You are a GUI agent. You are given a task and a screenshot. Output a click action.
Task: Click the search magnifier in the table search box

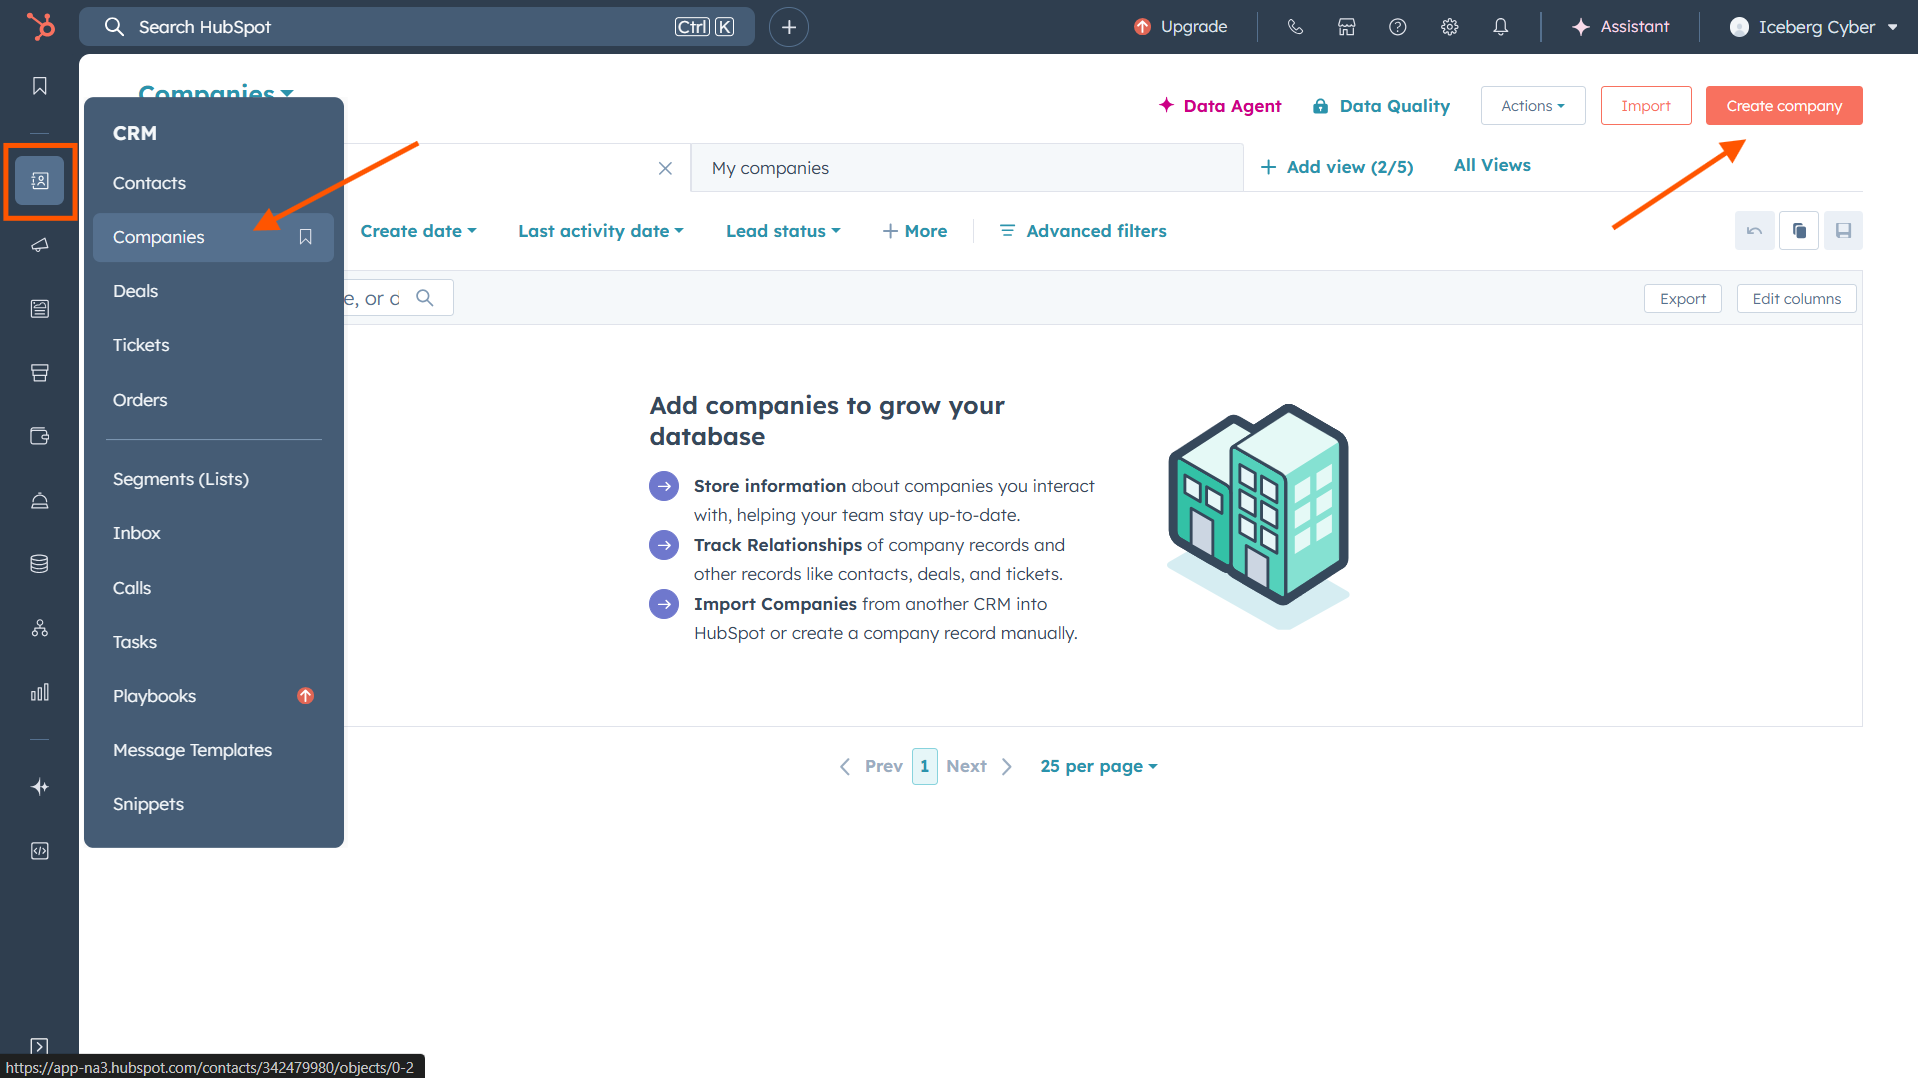[x=425, y=298]
